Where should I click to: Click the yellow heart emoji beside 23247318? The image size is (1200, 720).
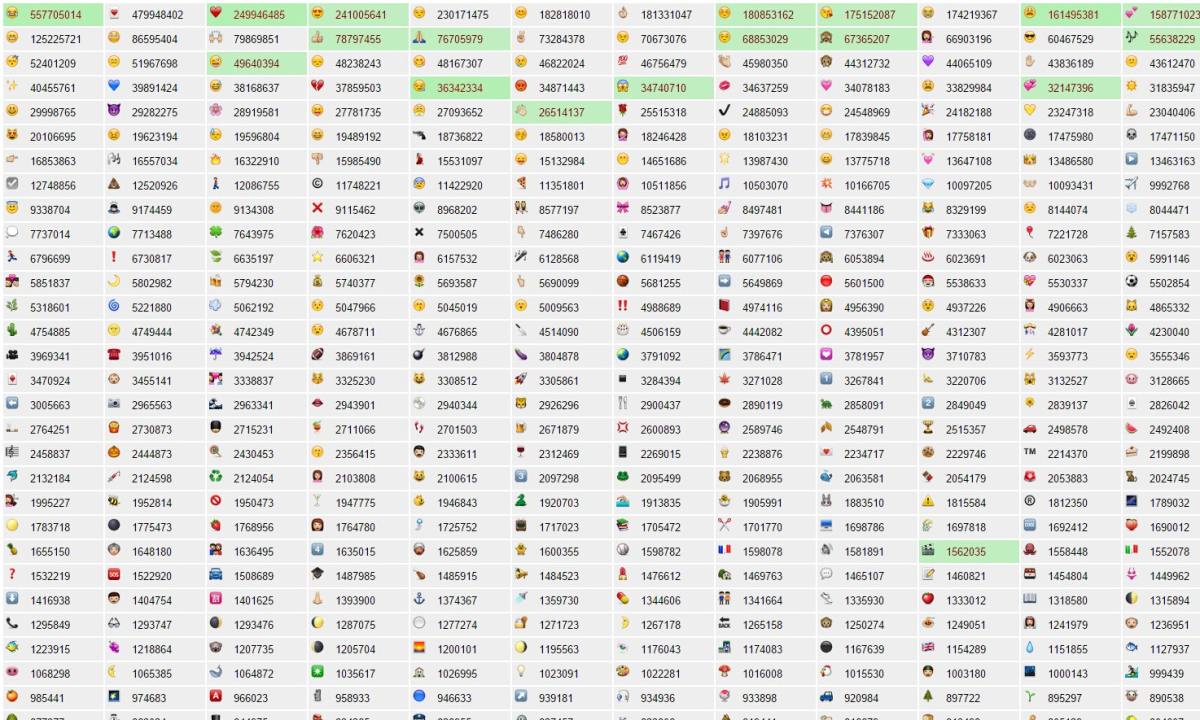pos(1030,111)
